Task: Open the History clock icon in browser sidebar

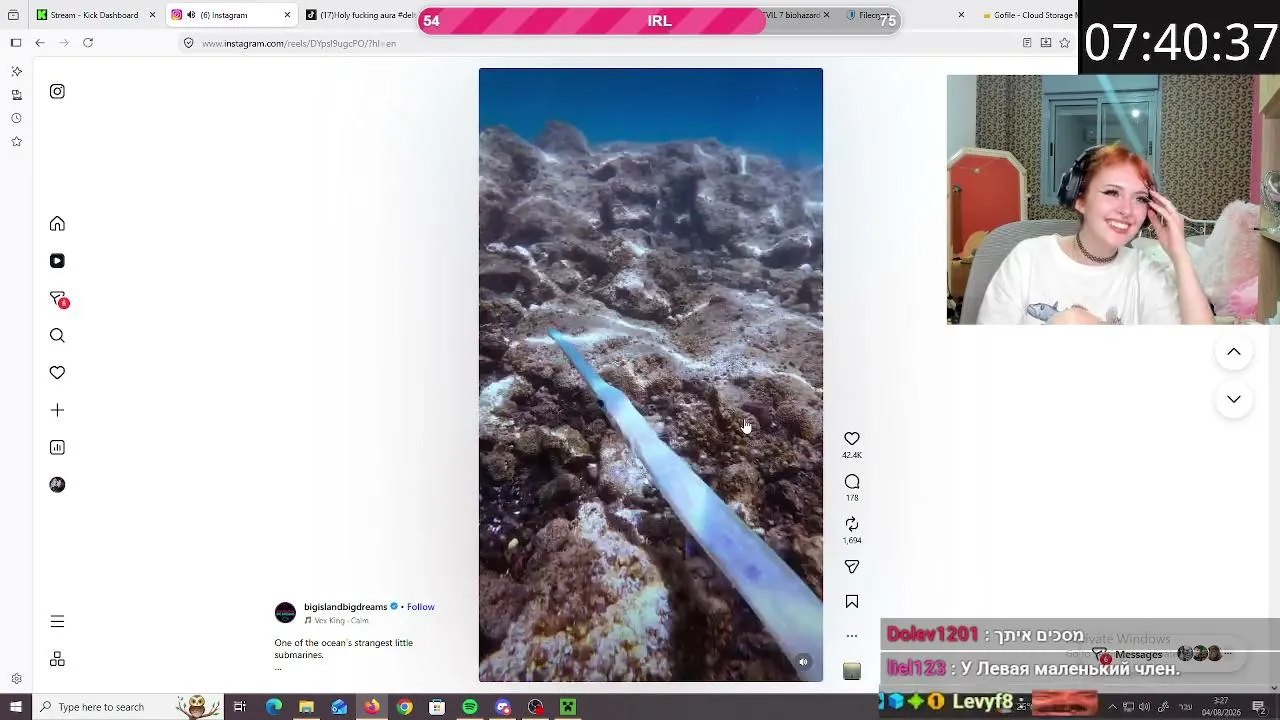Action: point(16,118)
